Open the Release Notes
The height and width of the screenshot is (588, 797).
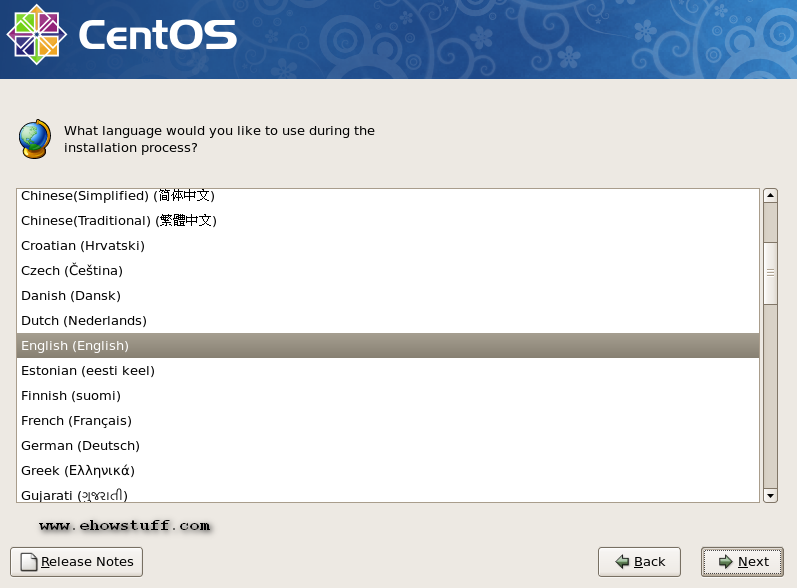coord(76,562)
